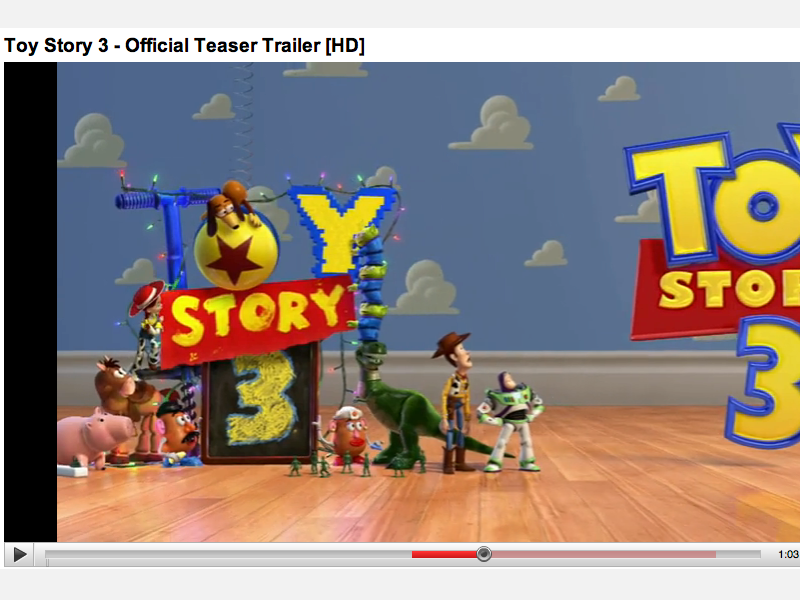Screen dimensions: 800x600
Task: Click the seek bar playhead knob
Action: (484, 554)
